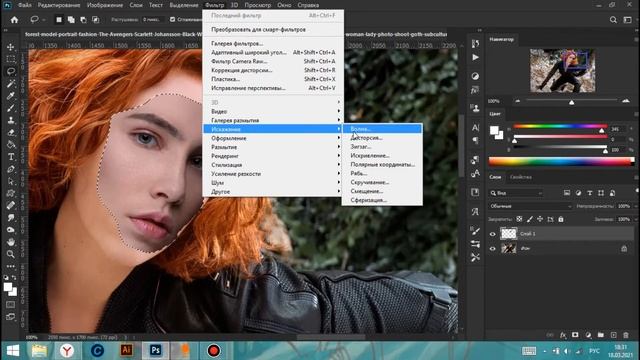This screenshot has width=640, height=360.
Task: Expand the Шум submenu
Action: click(x=273, y=183)
